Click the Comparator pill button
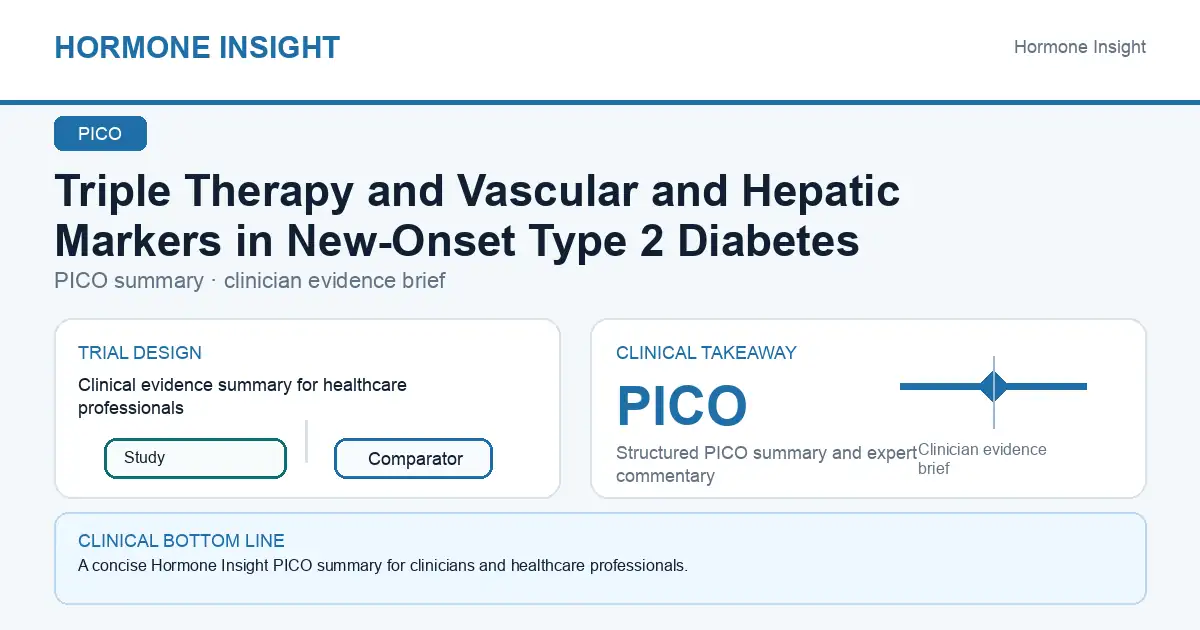This screenshot has width=1200, height=630. (413, 459)
